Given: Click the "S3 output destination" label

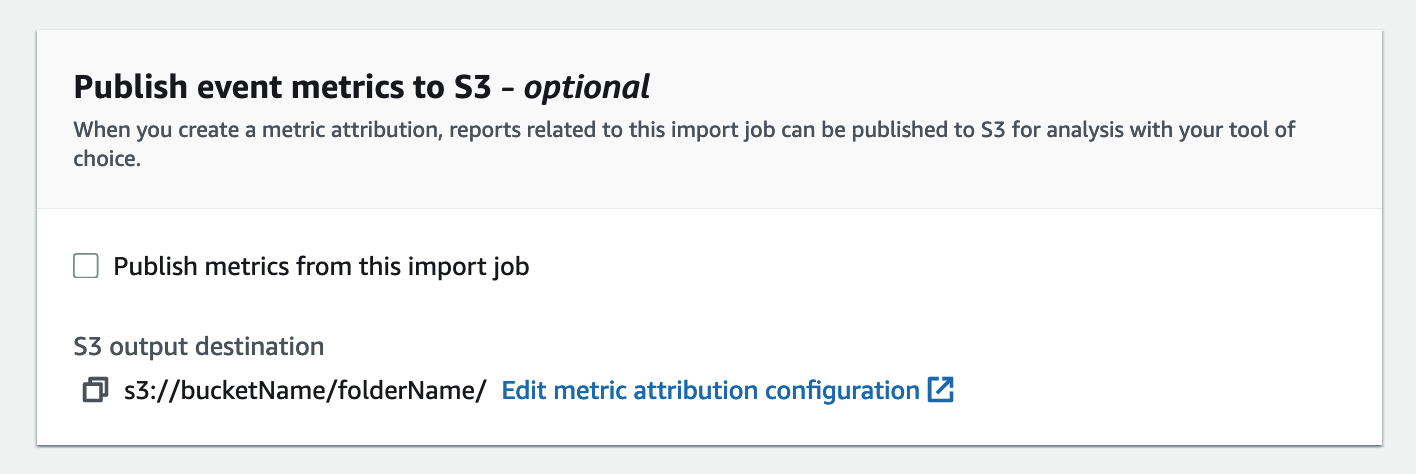Looking at the screenshot, I should coord(199,347).
